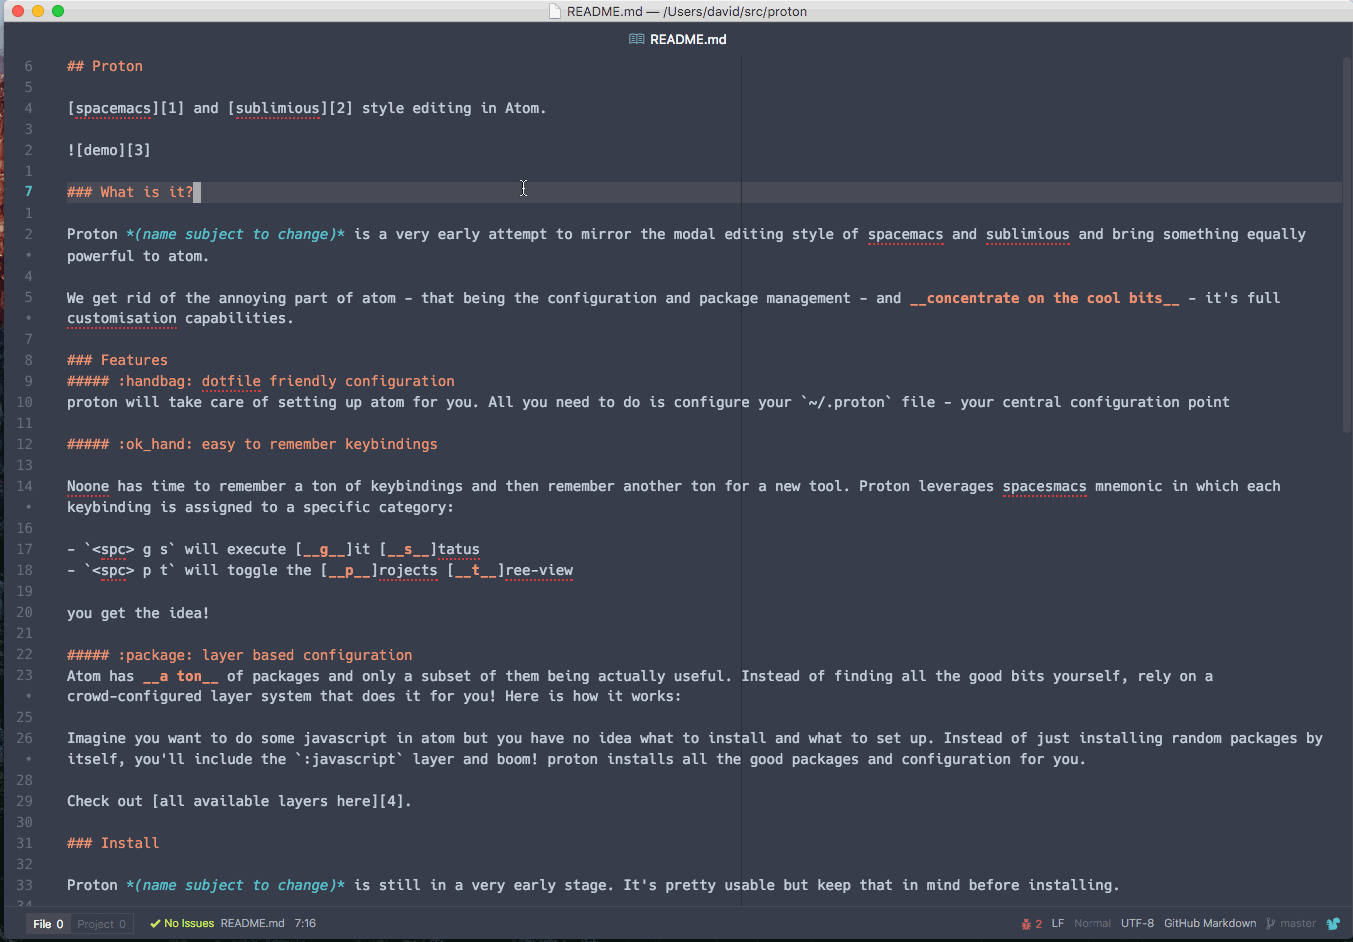Click the README.md tab in the tab bar

click(677, 39)
